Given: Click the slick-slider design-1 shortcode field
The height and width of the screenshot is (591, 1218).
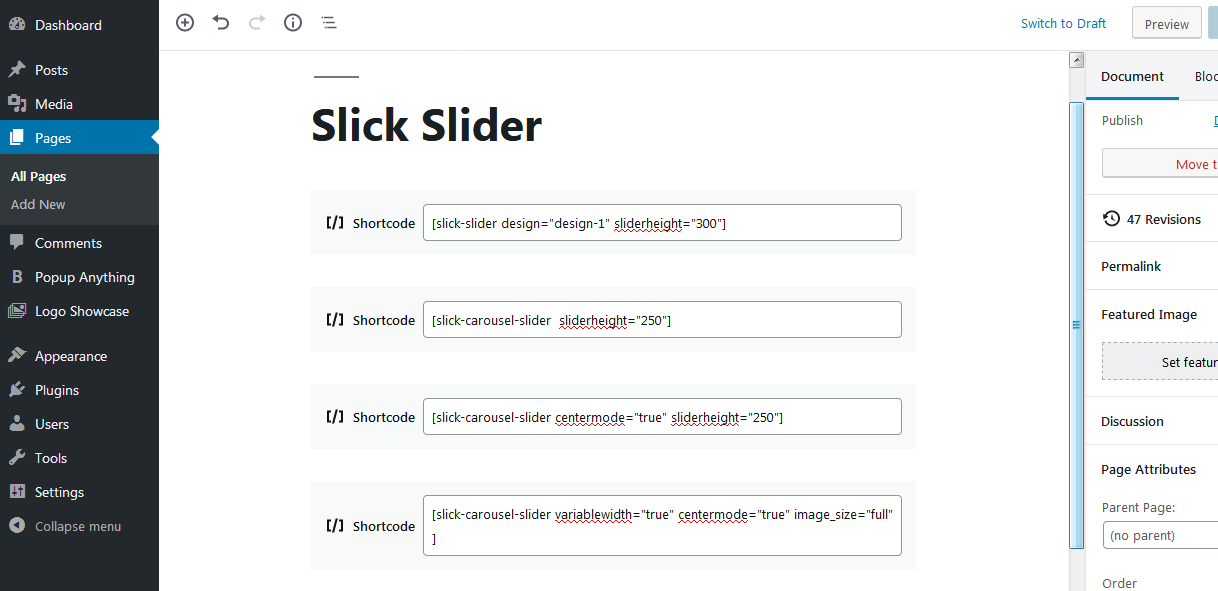Looking at the screenshot, I should [x=661, y=223].
